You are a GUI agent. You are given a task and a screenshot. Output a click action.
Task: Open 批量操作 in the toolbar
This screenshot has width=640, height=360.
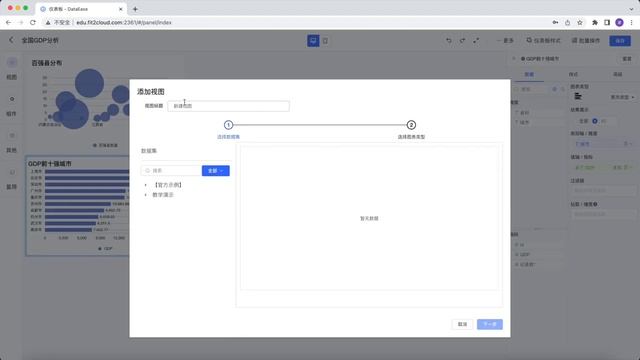tap(586, 40)
